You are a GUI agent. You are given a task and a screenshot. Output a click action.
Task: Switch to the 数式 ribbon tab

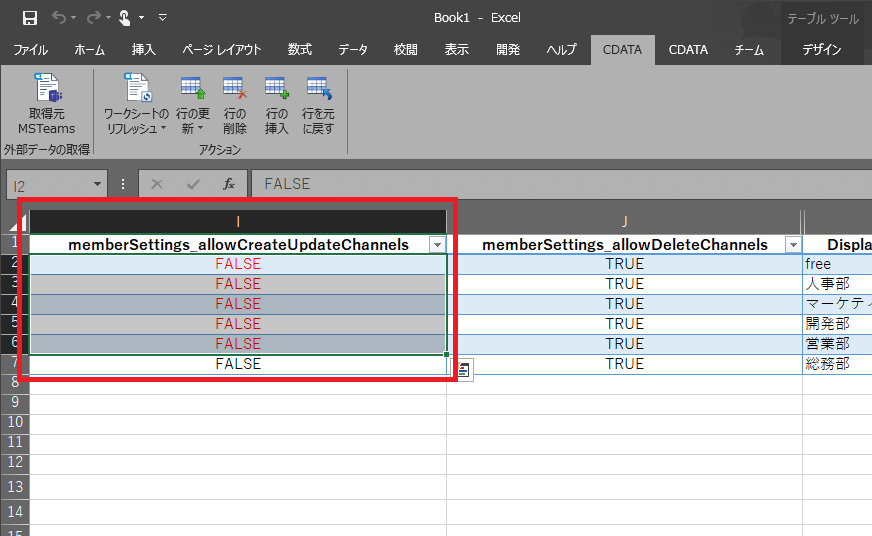point(300,49)
